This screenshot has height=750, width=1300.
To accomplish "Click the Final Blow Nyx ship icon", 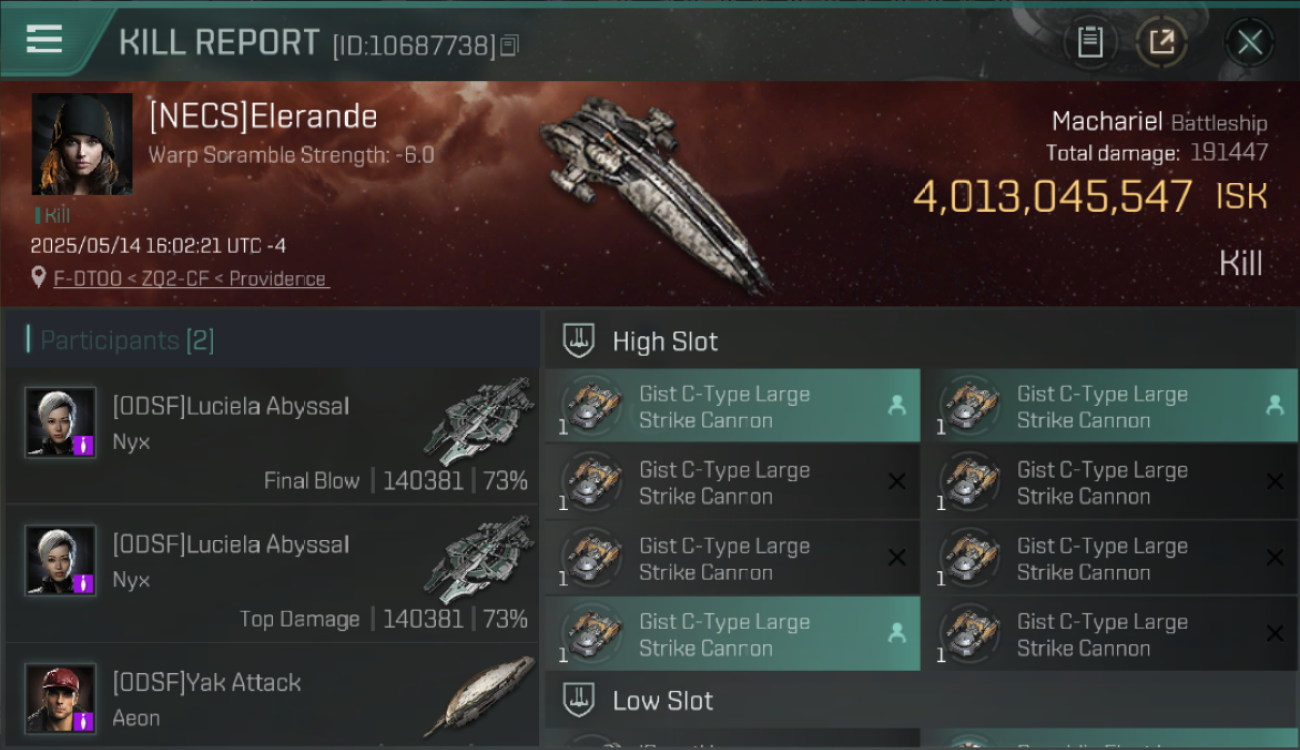I will point(479,421).
